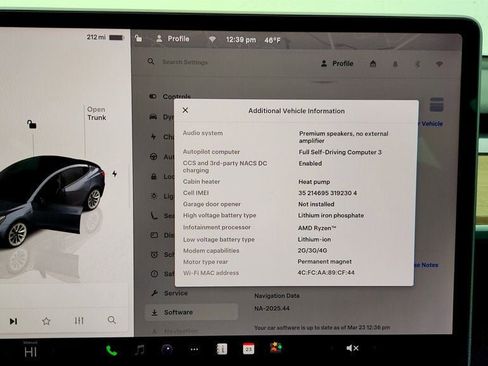The image size is (488, 366).
Task: Tap the 46°F outside temperature reading
Action: [272, 40]
